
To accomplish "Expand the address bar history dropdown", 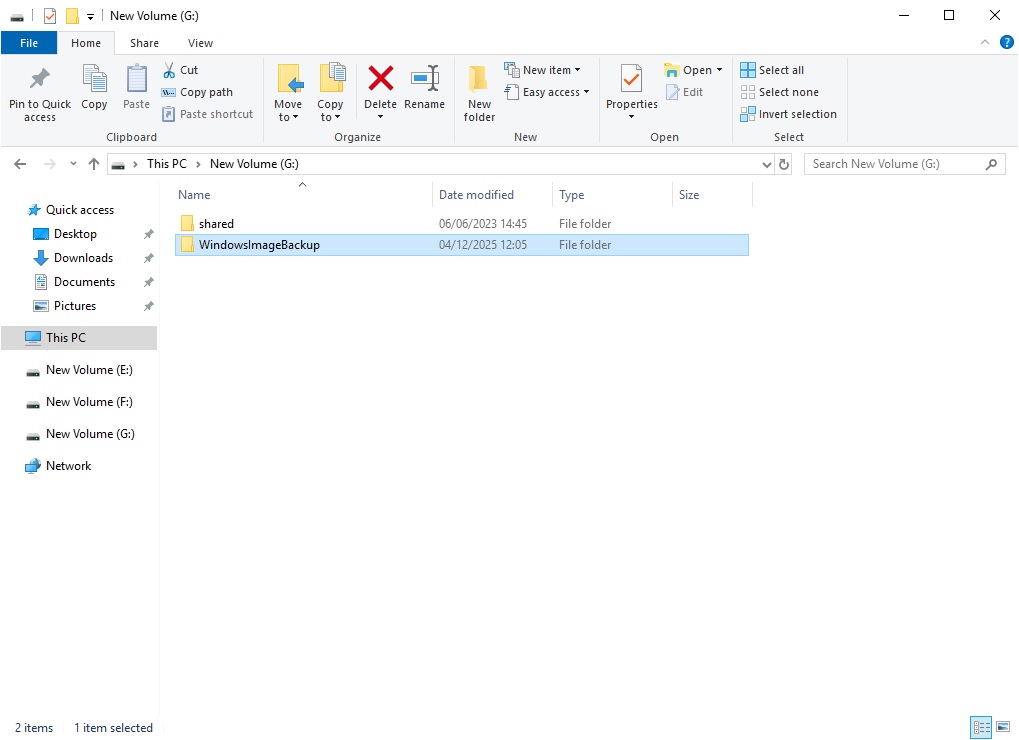I will (x=767, y=164).
